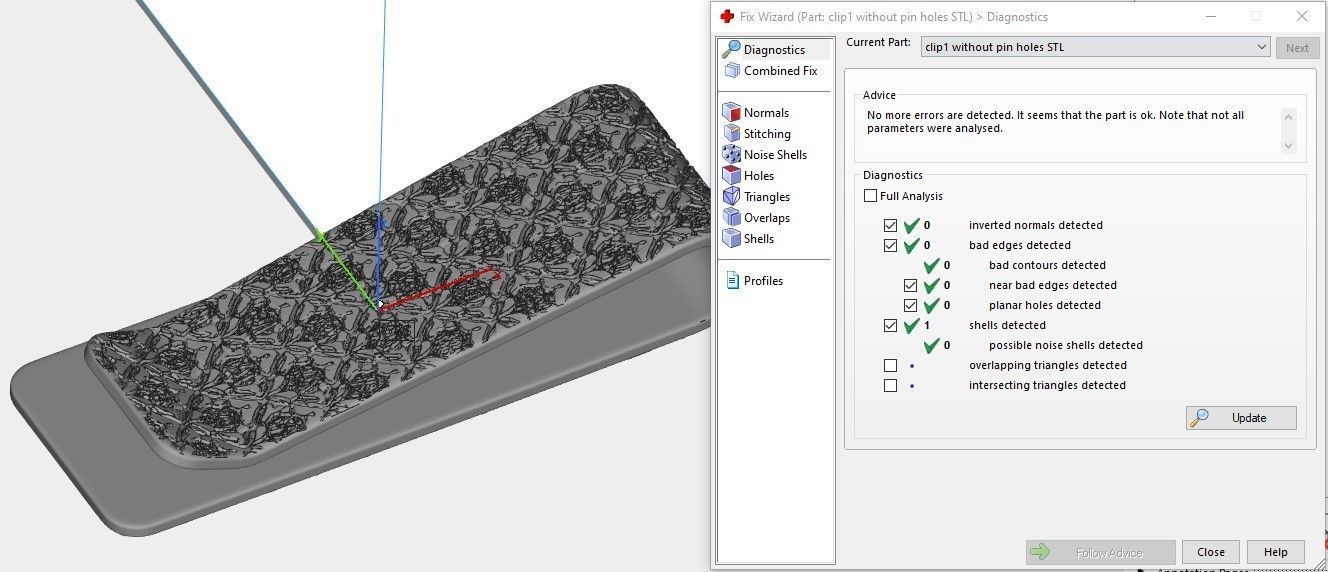Click the 'possible noise shells detected' text
The image size is (1328, 572).
tap(1065, 345)
